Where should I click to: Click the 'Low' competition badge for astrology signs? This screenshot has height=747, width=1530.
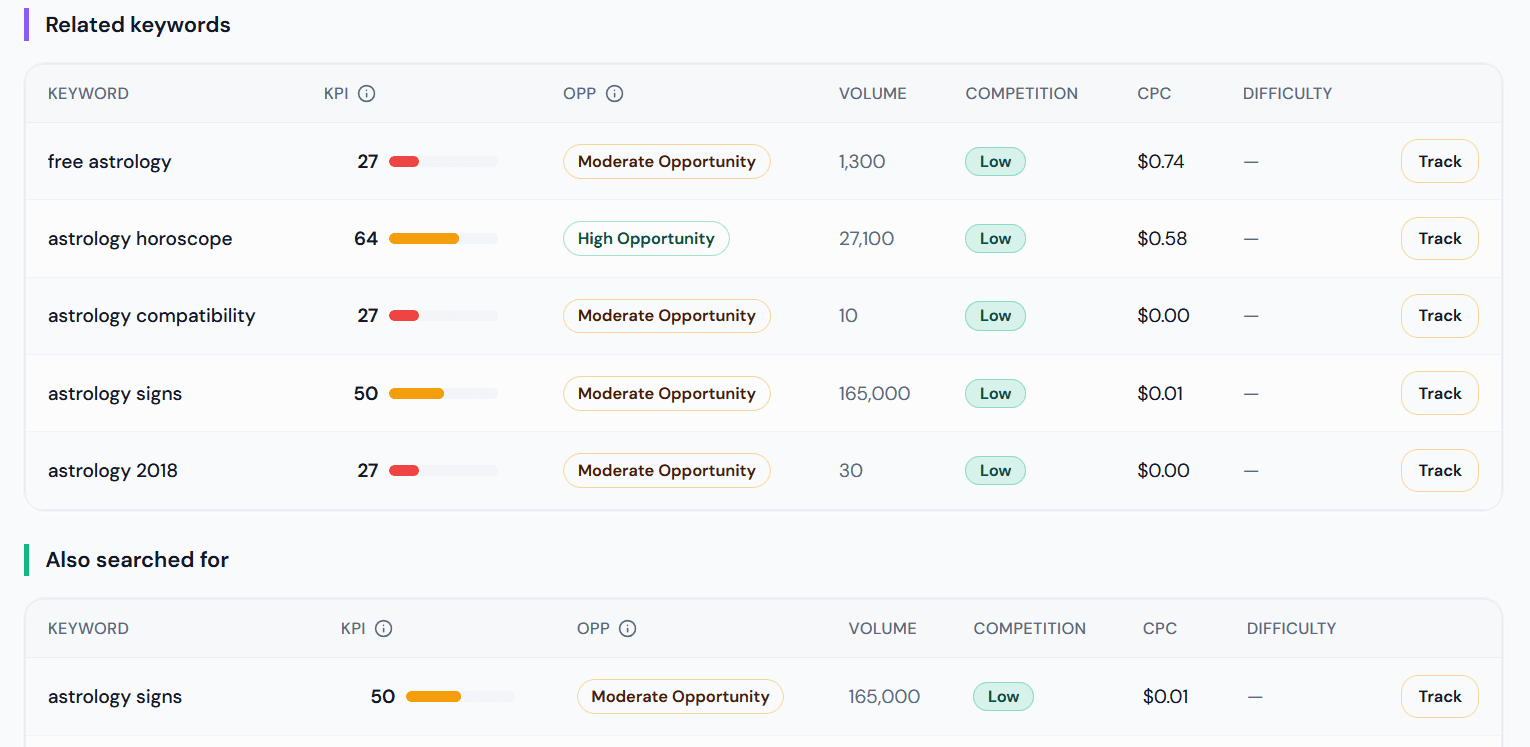(x=995, y=393)
